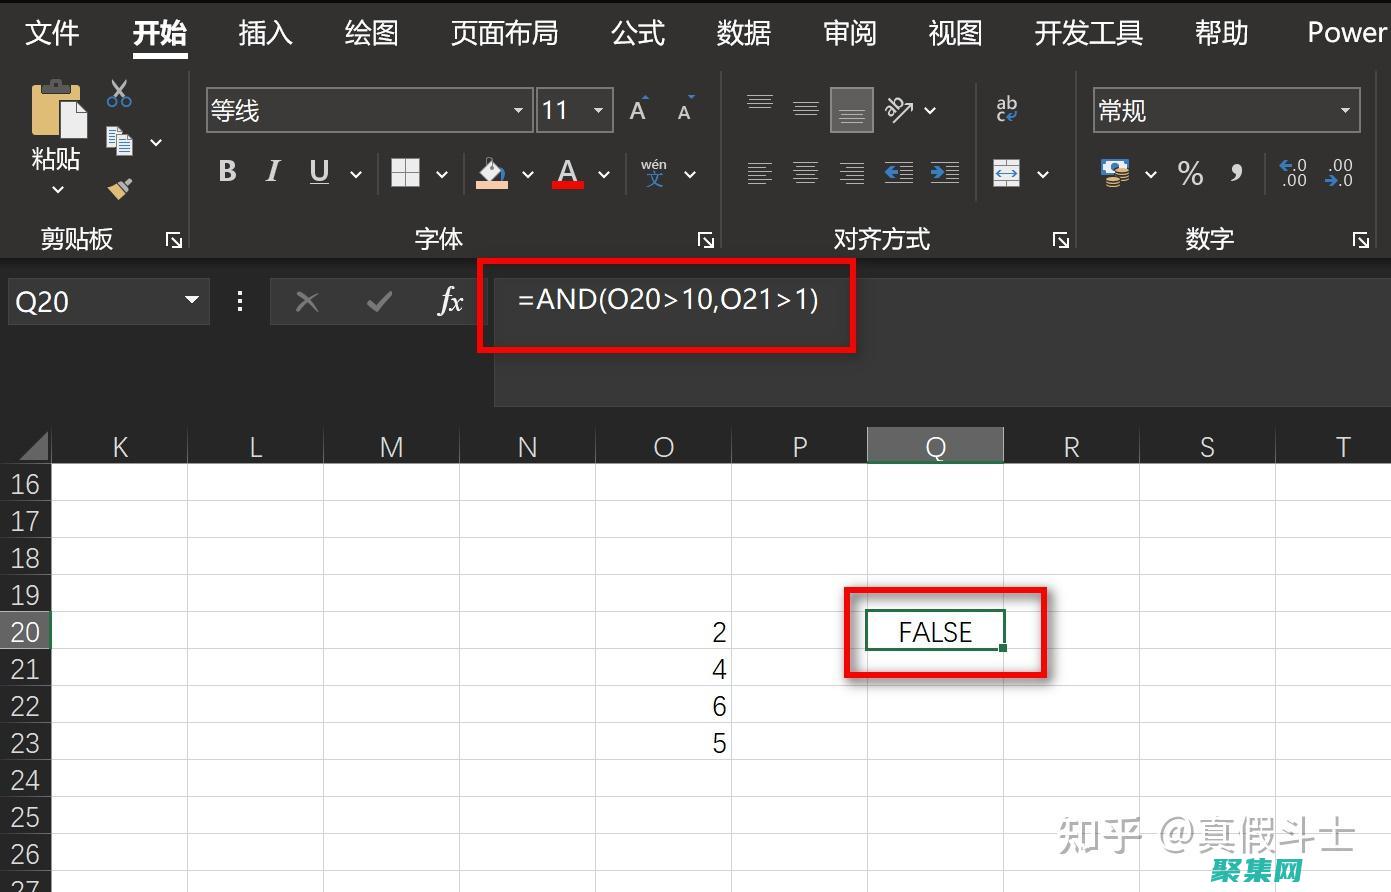Viewport: 1391px width, 892px height.
Task: Open the 常规 number format dropdown
Action: (1344, 110)
